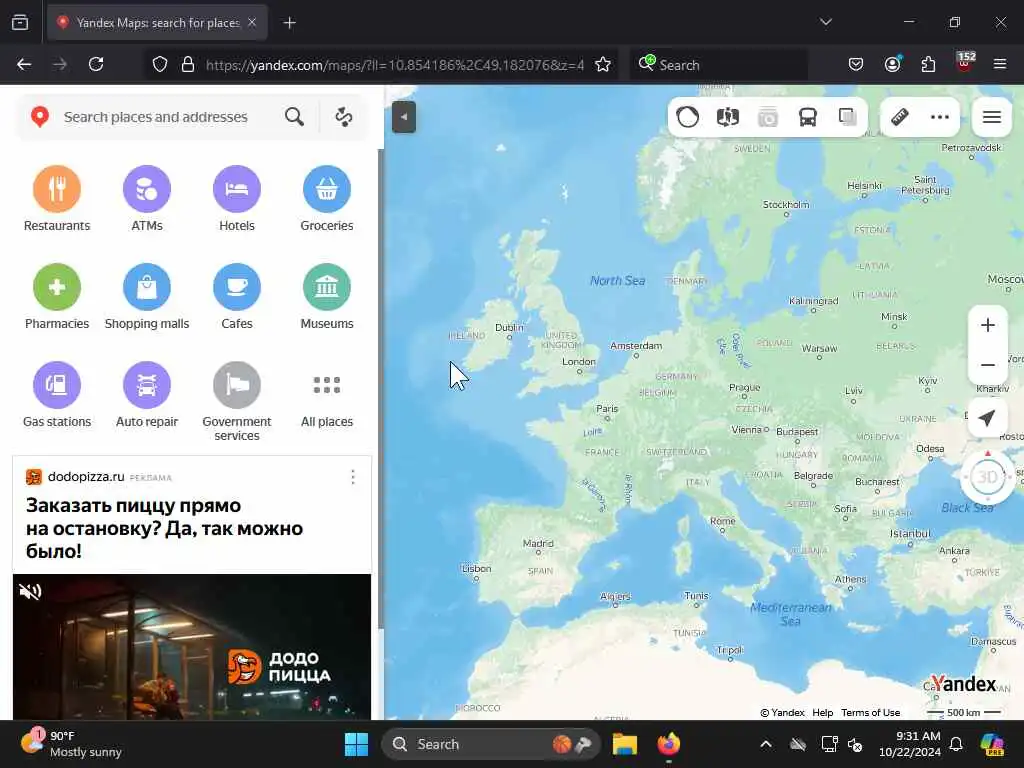Open the Yandex Maps hamburger menu

[x=992, y=117]
